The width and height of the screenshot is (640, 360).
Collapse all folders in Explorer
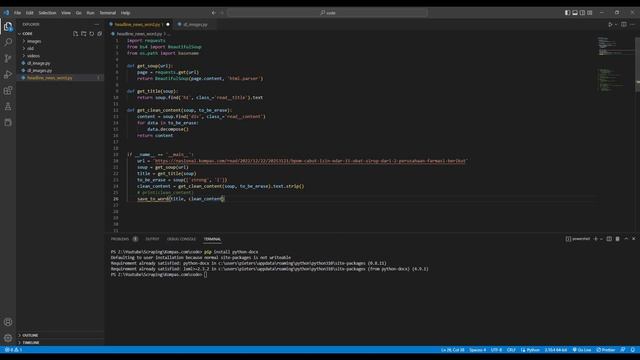tap(100, 33)
